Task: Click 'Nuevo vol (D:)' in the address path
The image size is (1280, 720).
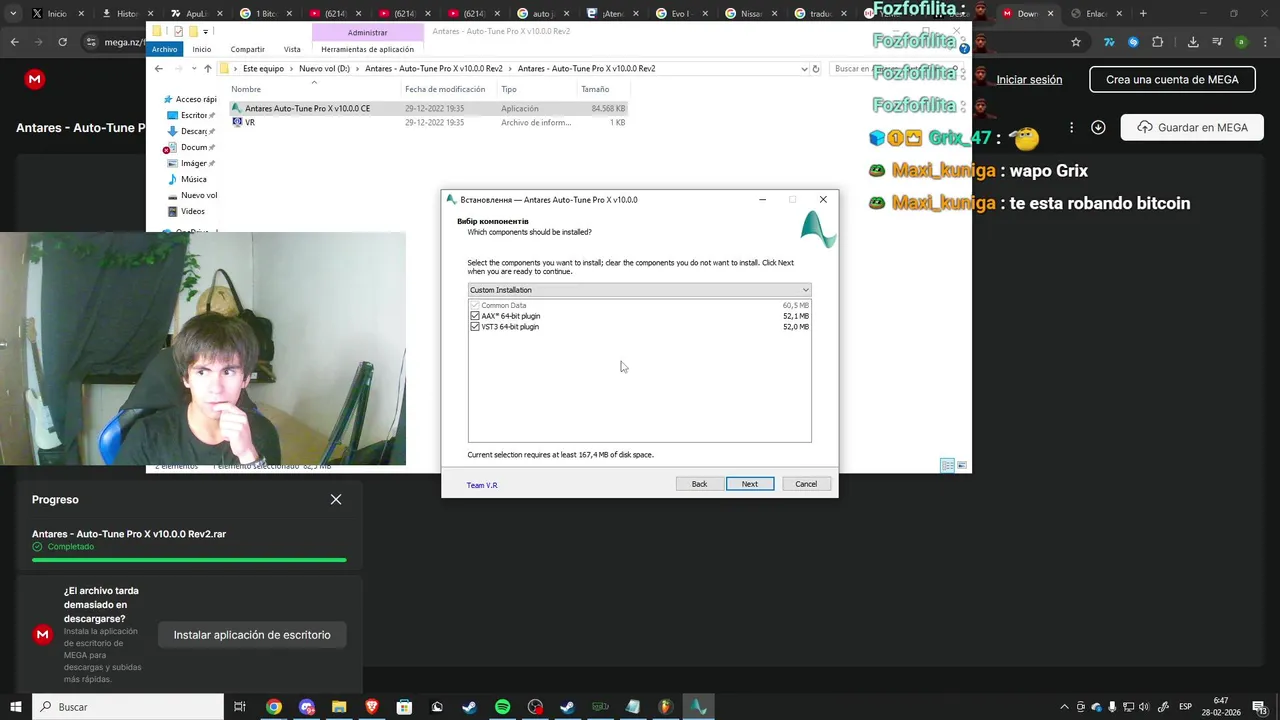Action: pyautogui.click(x=324, y=69)
